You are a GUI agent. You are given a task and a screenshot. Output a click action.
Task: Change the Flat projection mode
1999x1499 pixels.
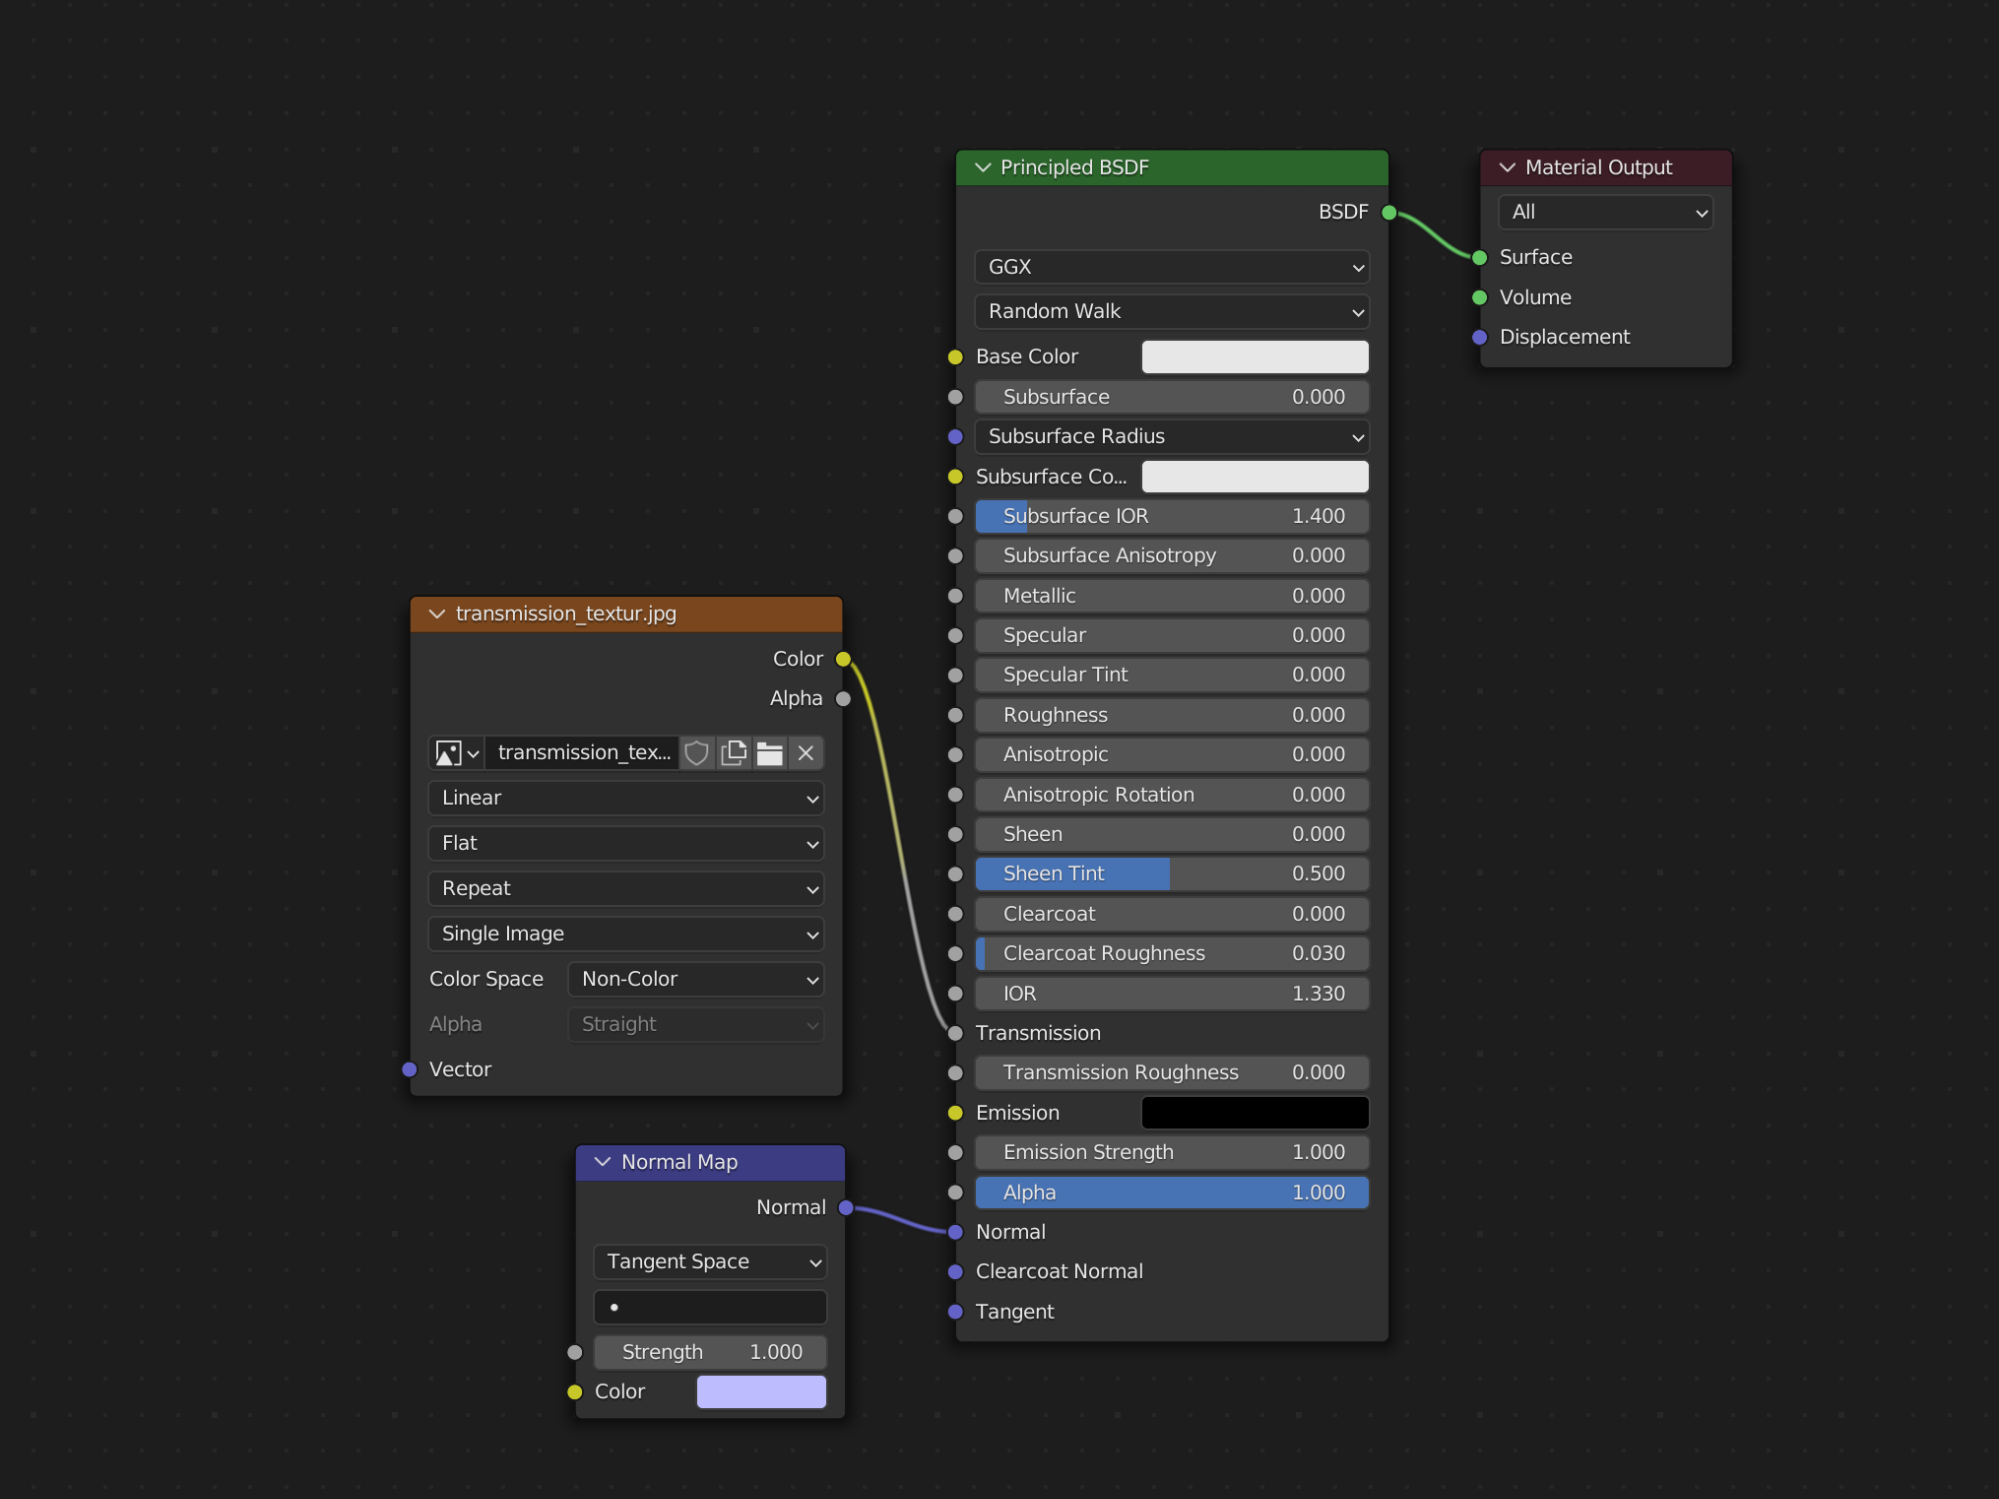point(625,842)
